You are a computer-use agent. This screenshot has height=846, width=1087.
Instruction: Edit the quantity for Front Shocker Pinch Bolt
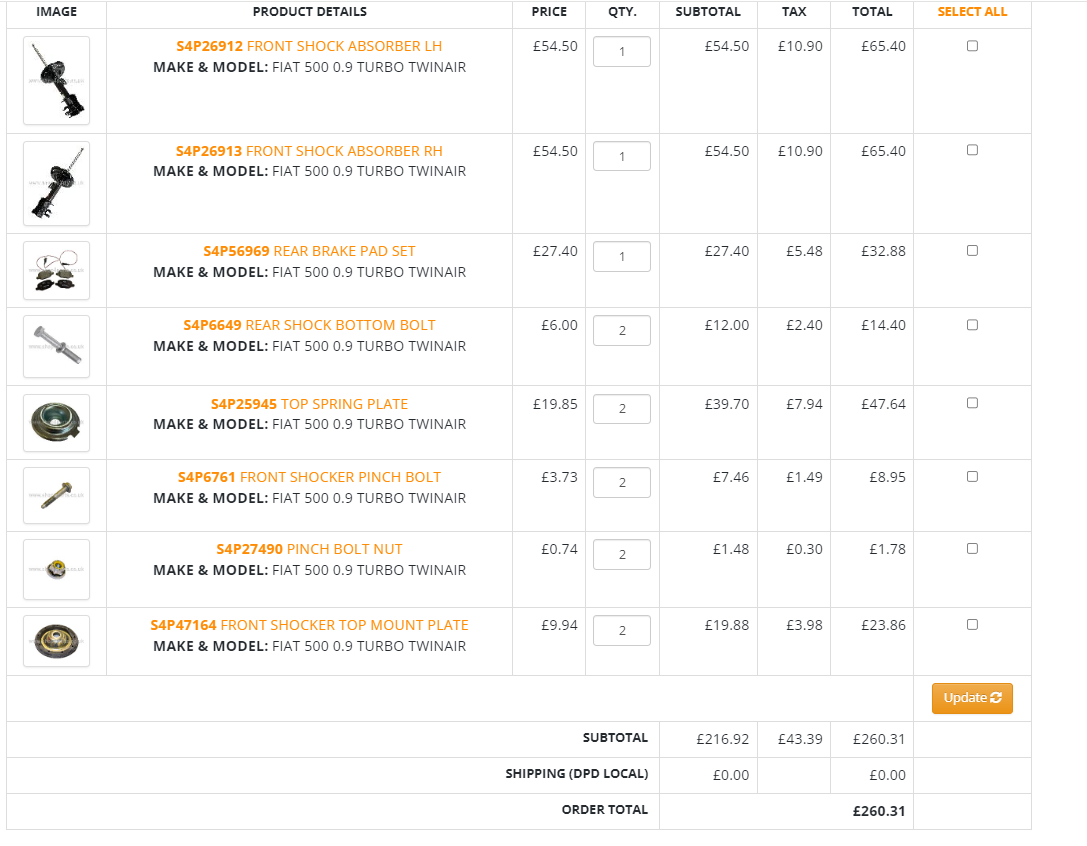pos(621,483)
